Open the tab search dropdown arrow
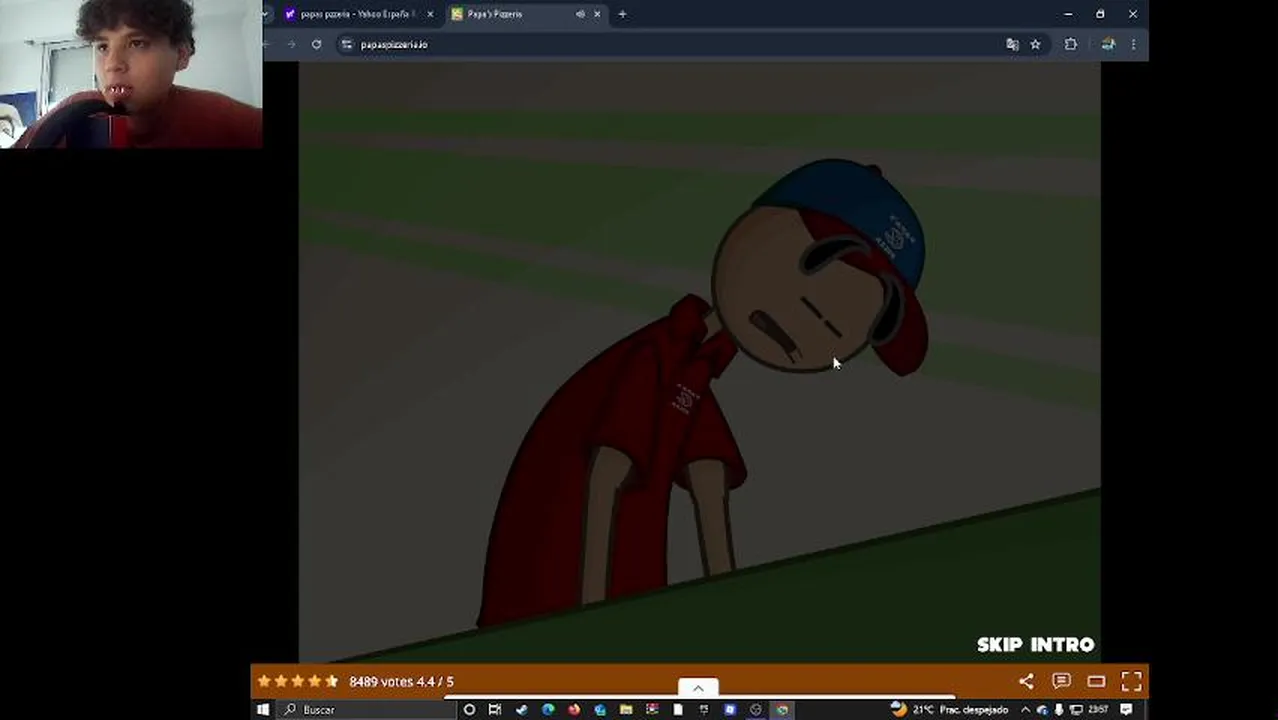The width and height of the screenshot is (1278, 720). (265, 14)
